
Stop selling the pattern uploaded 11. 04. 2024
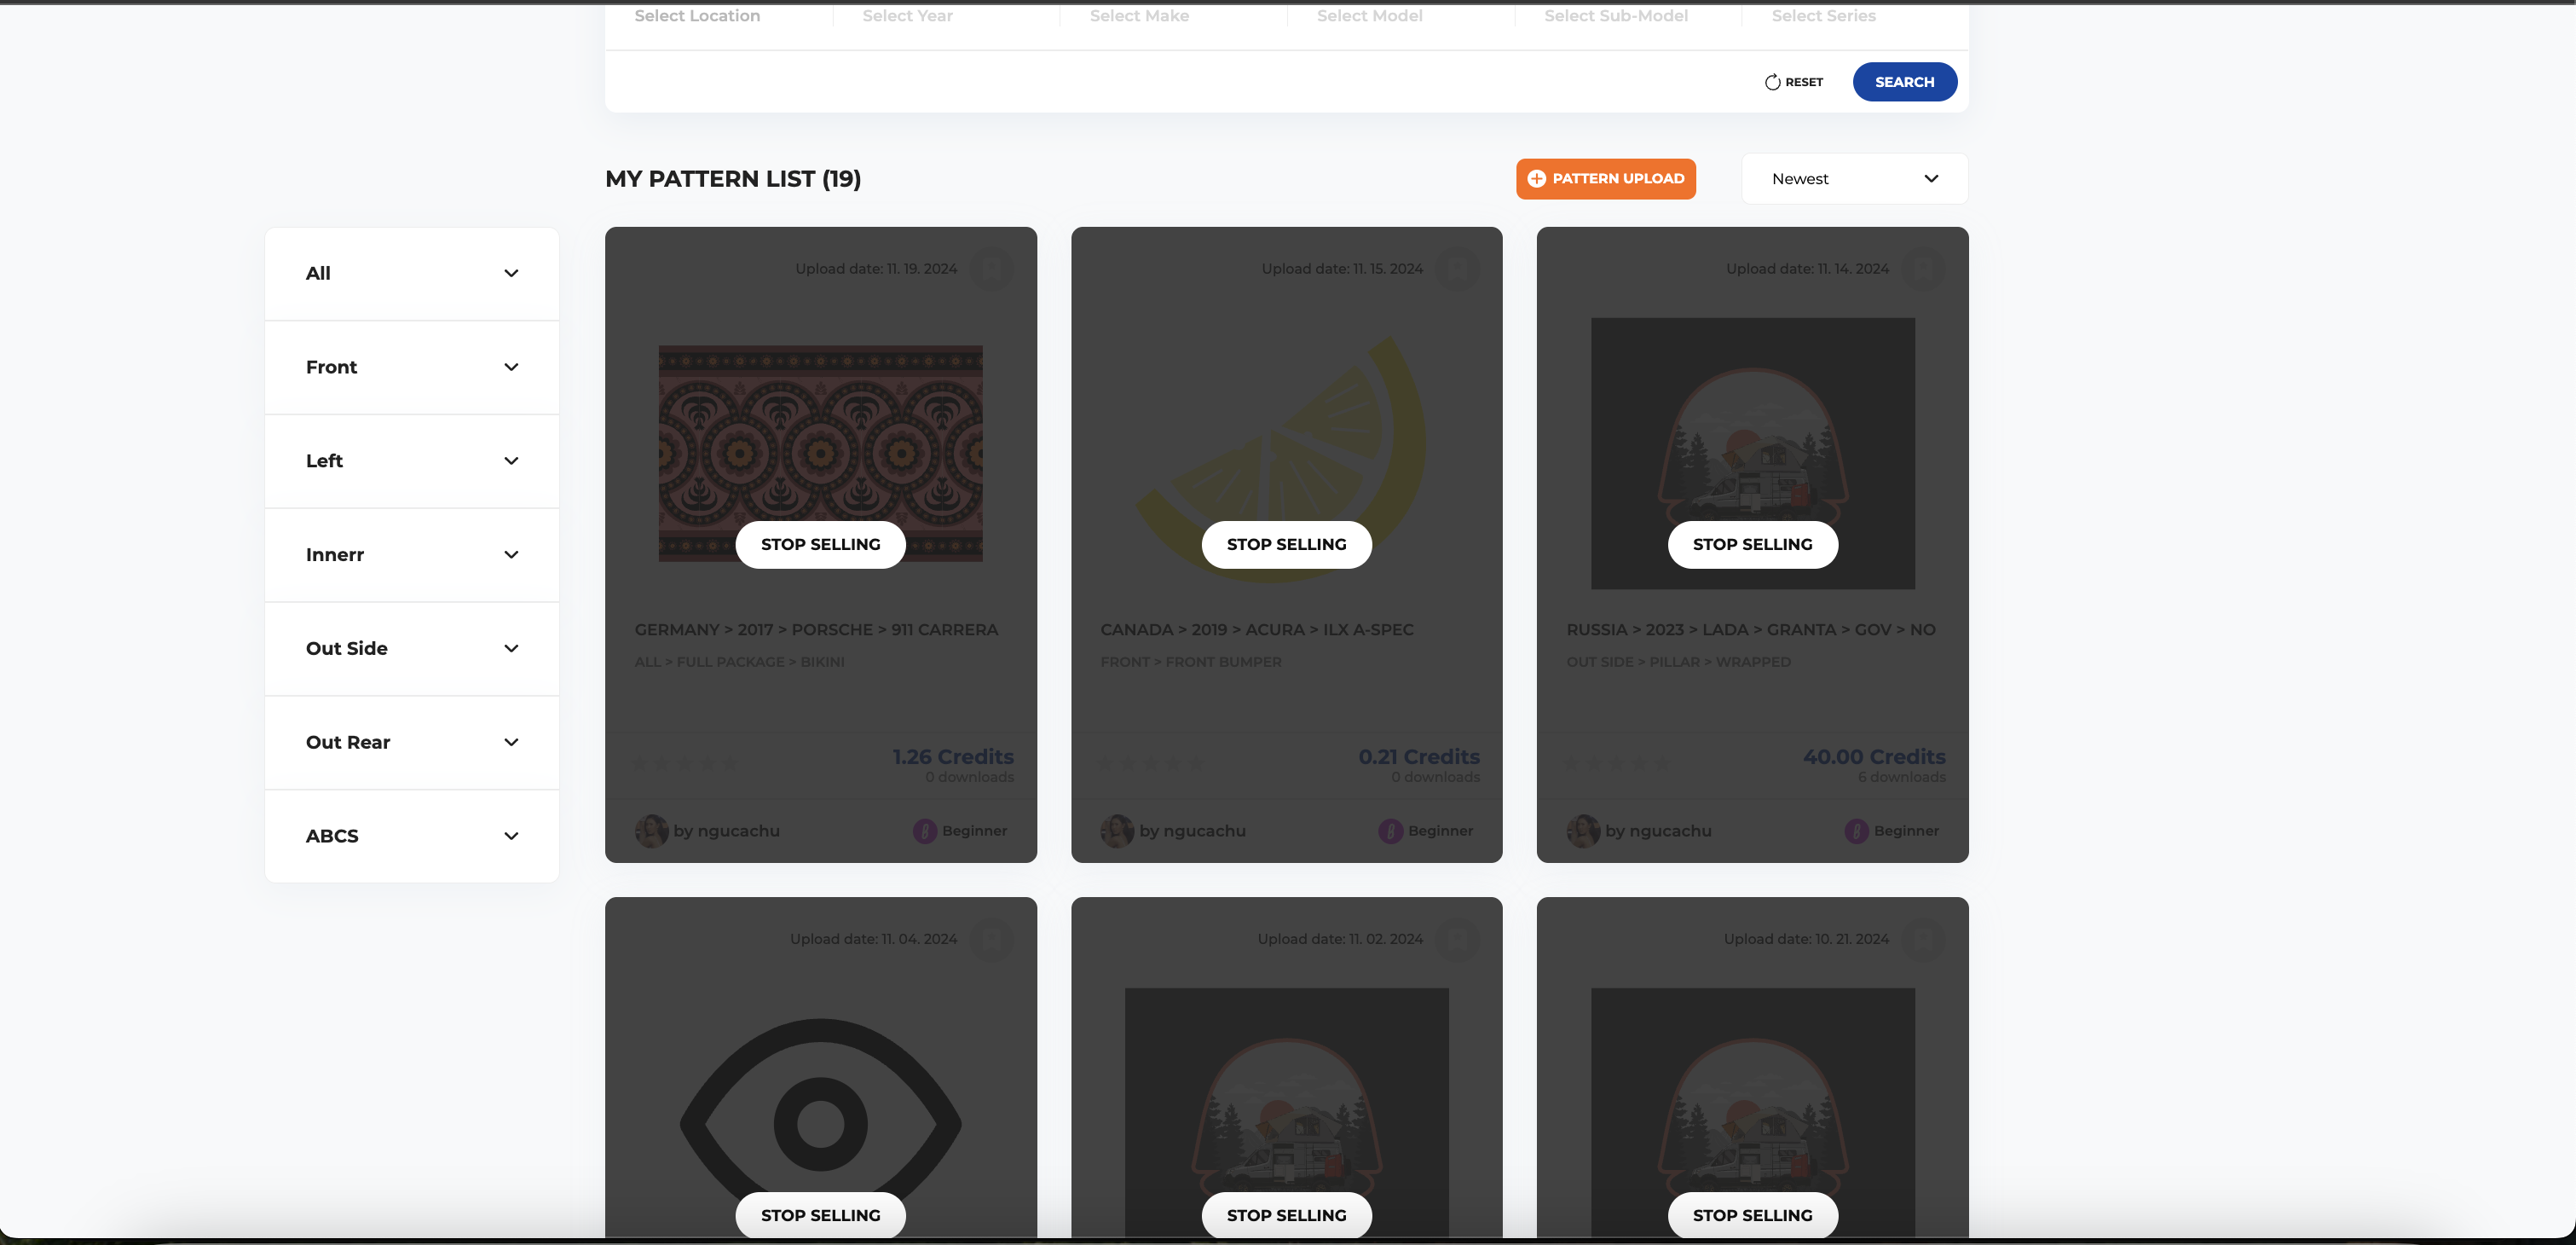pos(821,1216)
